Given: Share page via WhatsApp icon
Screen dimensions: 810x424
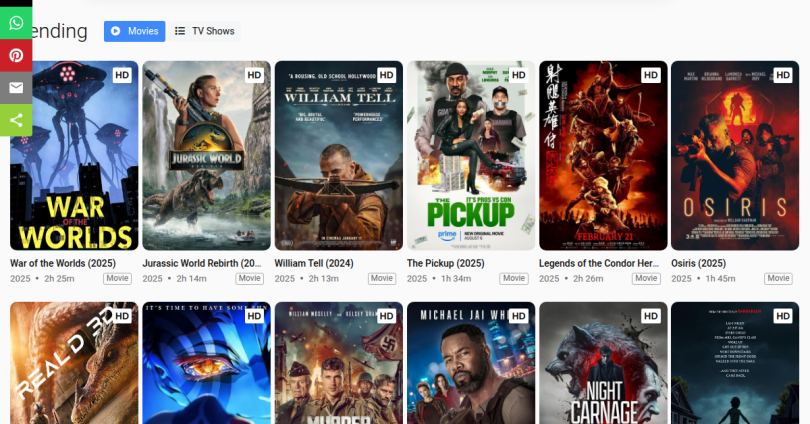Looking at the screenshot, I should point(16,22).
